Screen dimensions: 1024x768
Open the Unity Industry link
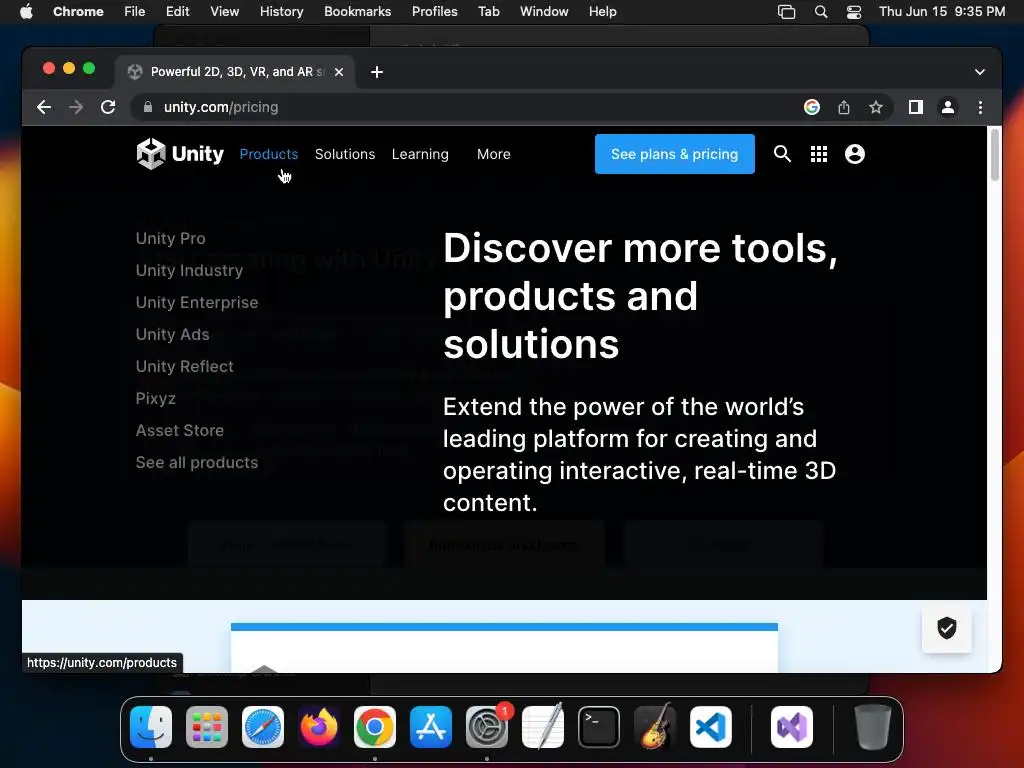point(189,270)
